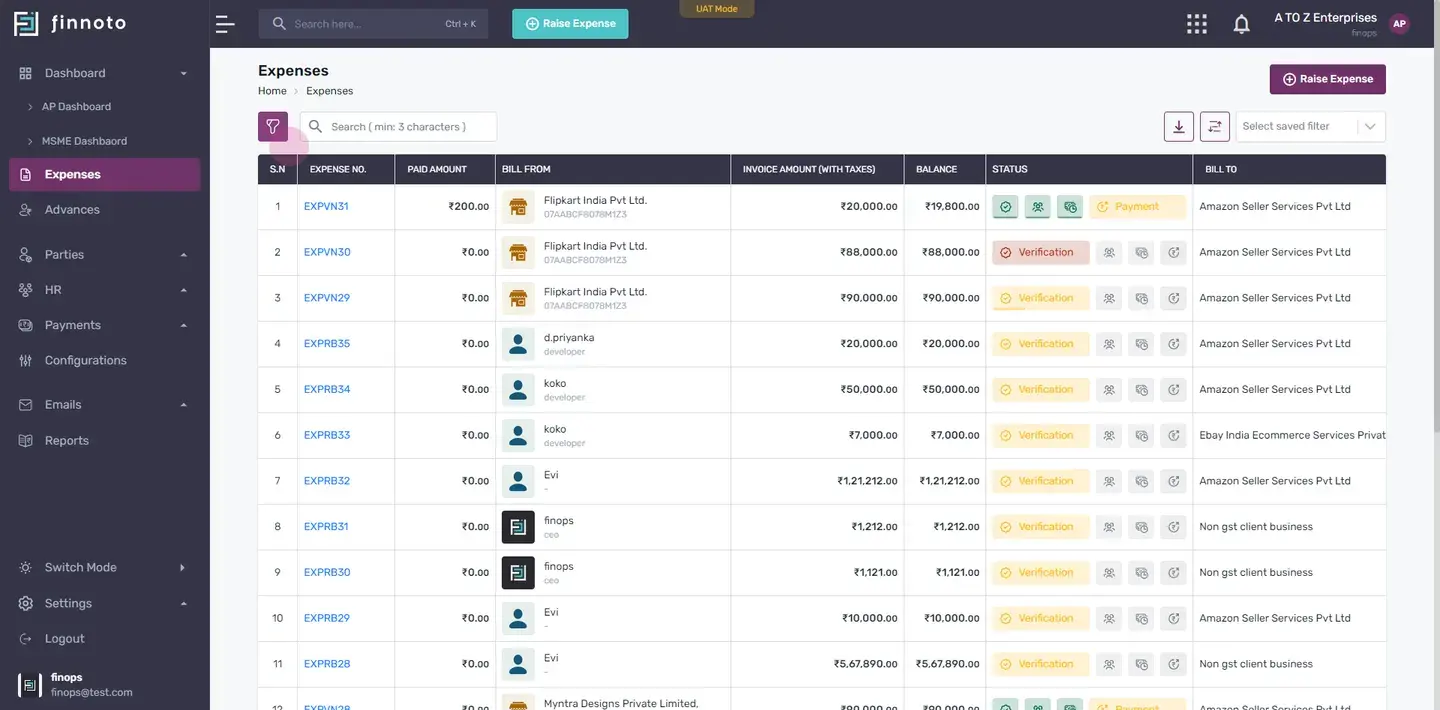Click the finops logo in EXPRB31 row
This screenshot has height=710, width=1440.
click(518, 527)
